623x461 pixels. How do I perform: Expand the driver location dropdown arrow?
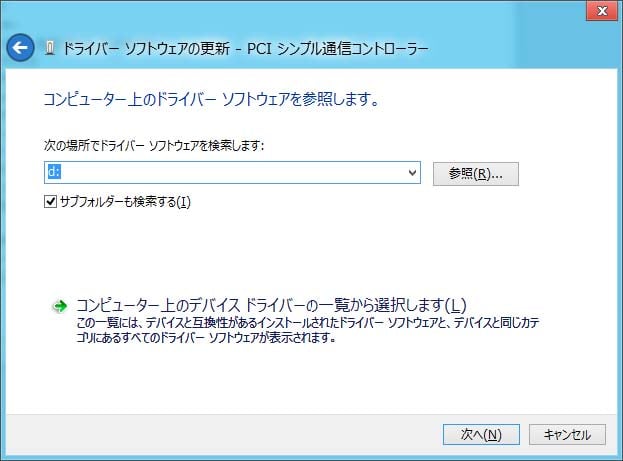point(412,172)
